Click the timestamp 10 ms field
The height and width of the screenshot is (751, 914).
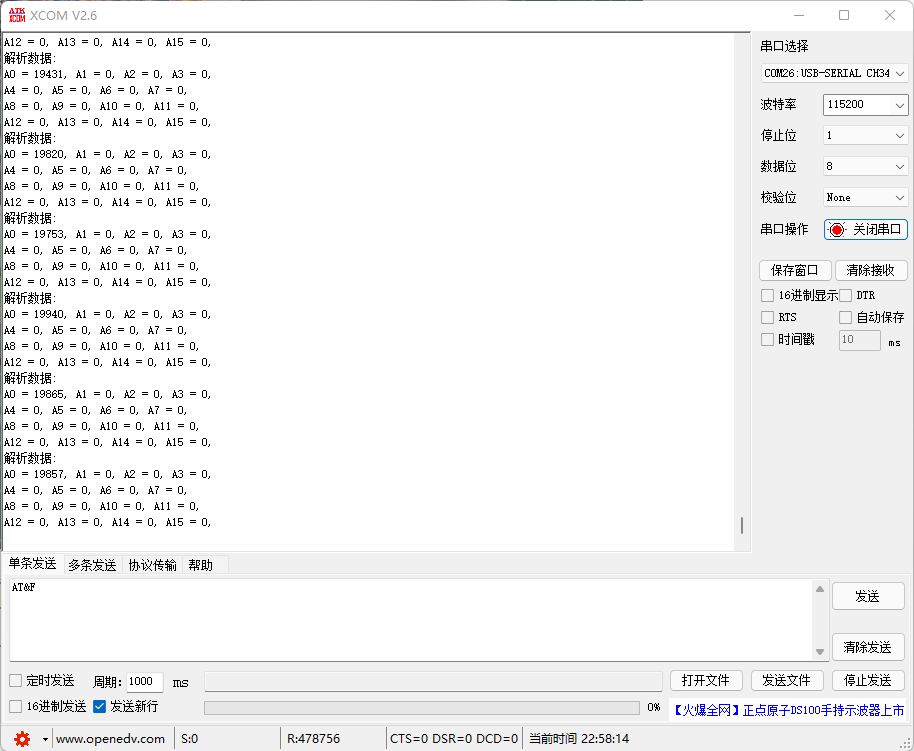click(x=859, y=340)
